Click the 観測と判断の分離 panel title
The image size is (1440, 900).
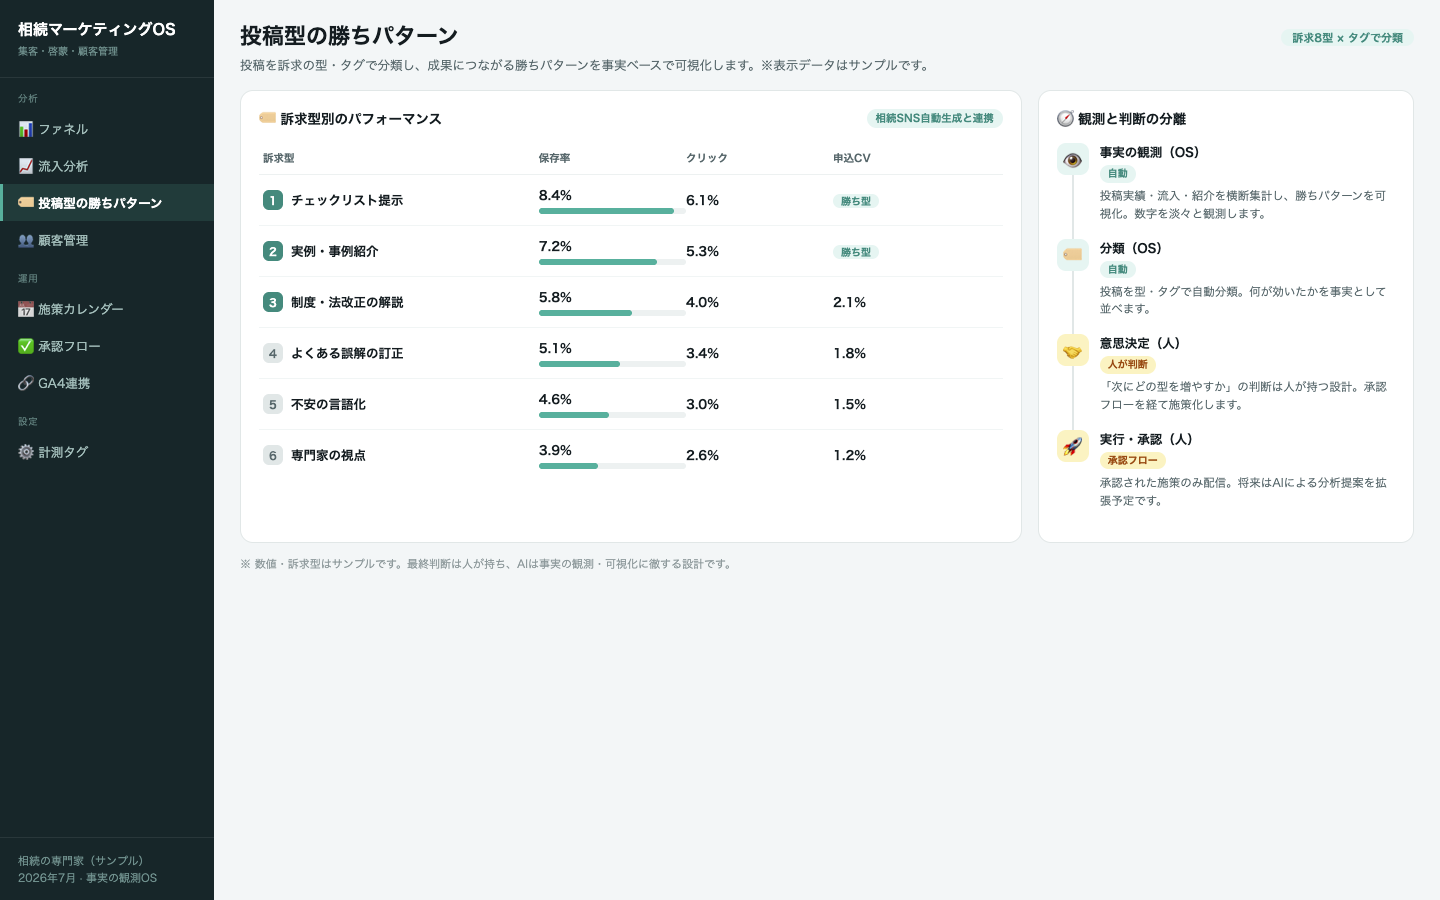coord(1131,119)
